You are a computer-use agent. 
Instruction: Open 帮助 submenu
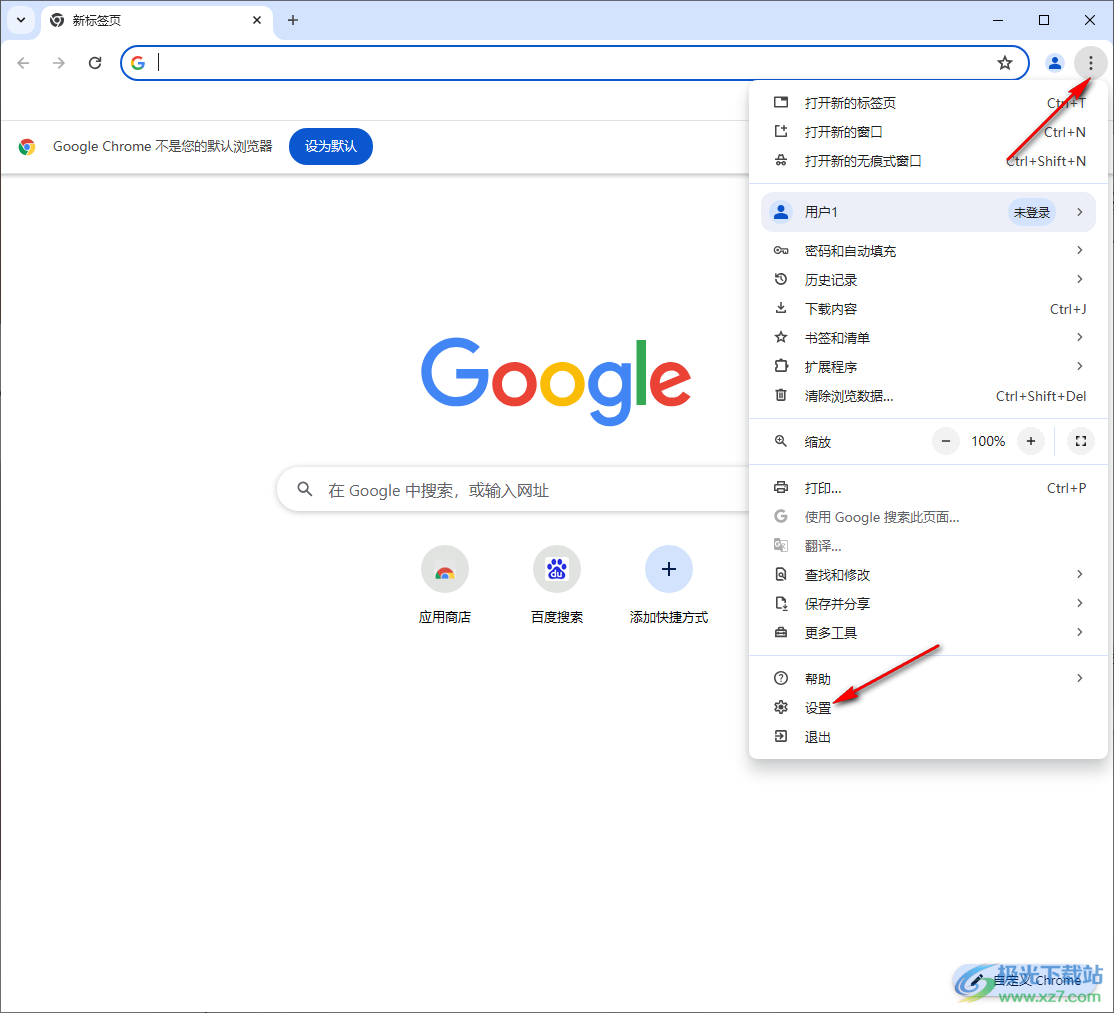[x=928, y=679]
